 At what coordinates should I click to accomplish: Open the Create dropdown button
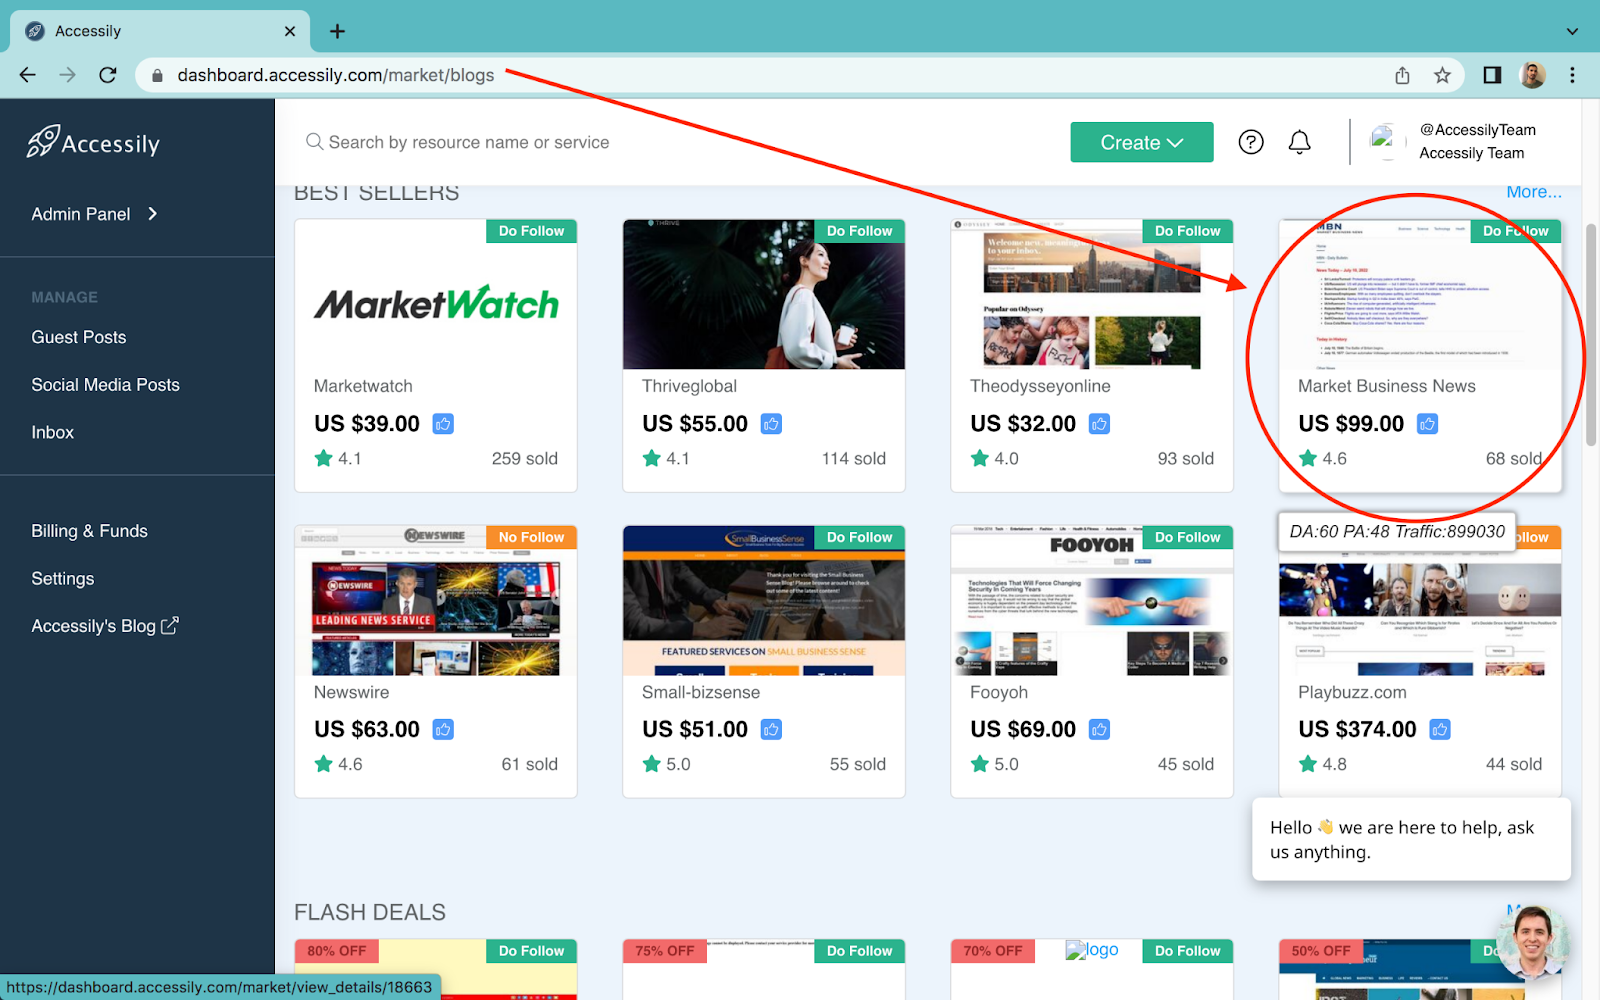pos(1142,142)
